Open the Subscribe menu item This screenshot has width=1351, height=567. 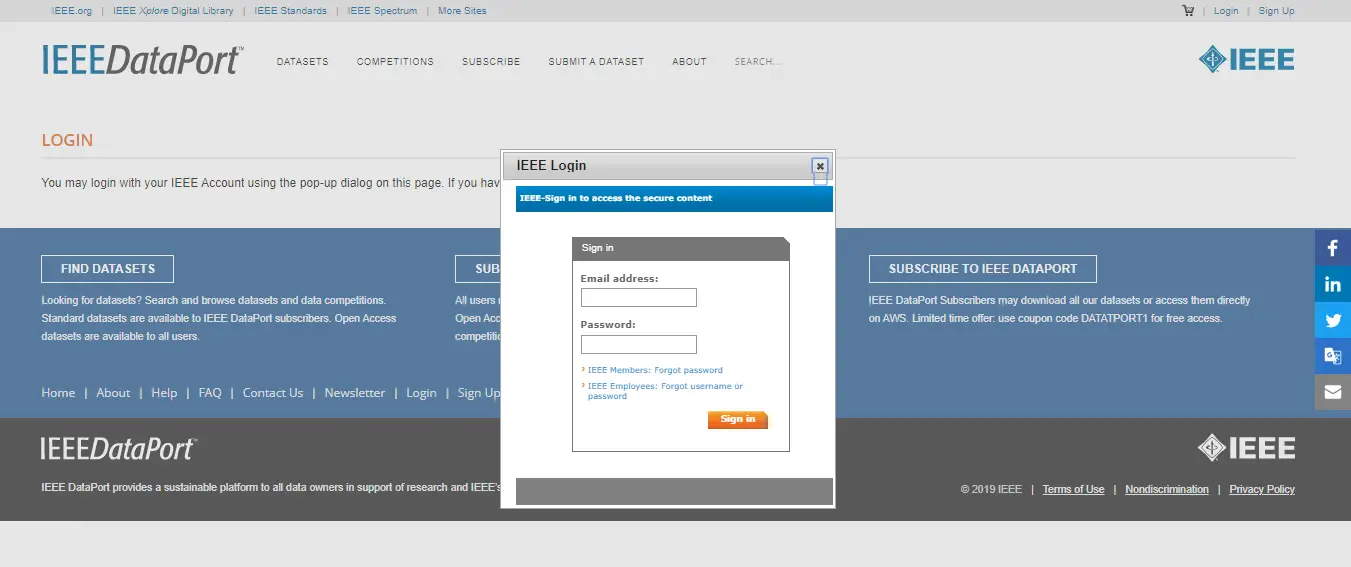pos(491,62)
